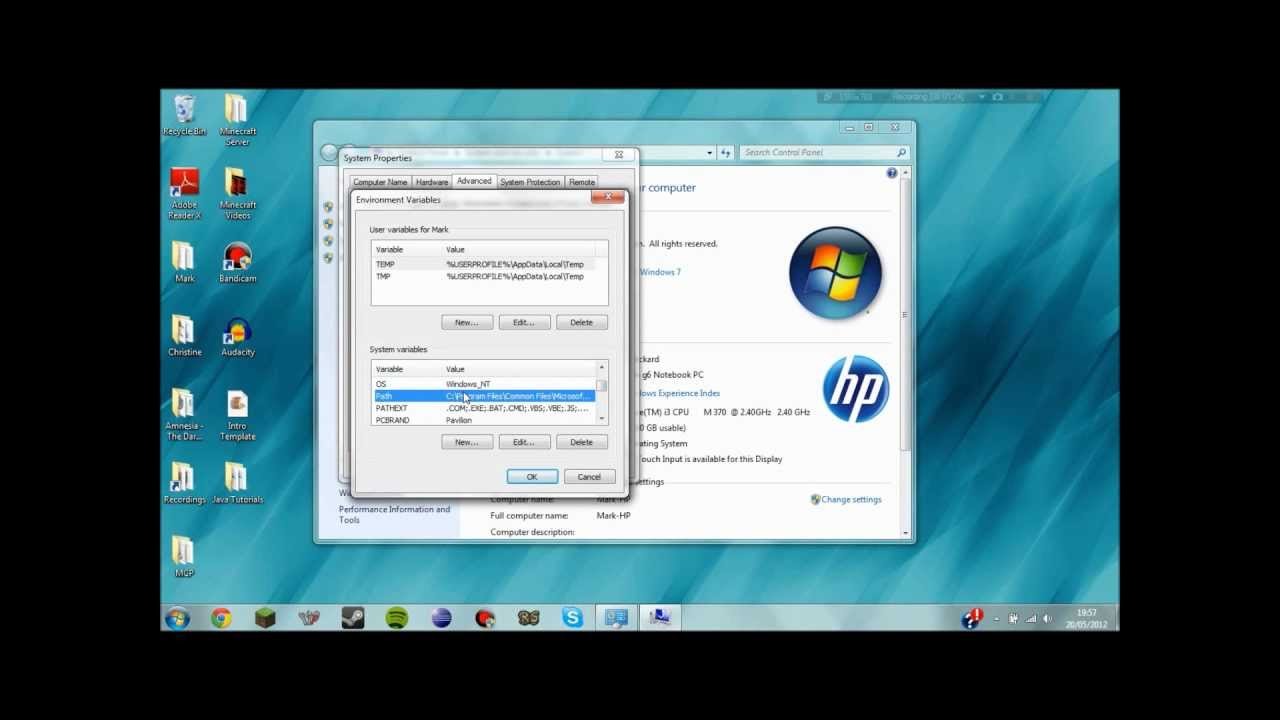
Task: Cancel the Environment Variables dialog
Action: click(589, 477)
